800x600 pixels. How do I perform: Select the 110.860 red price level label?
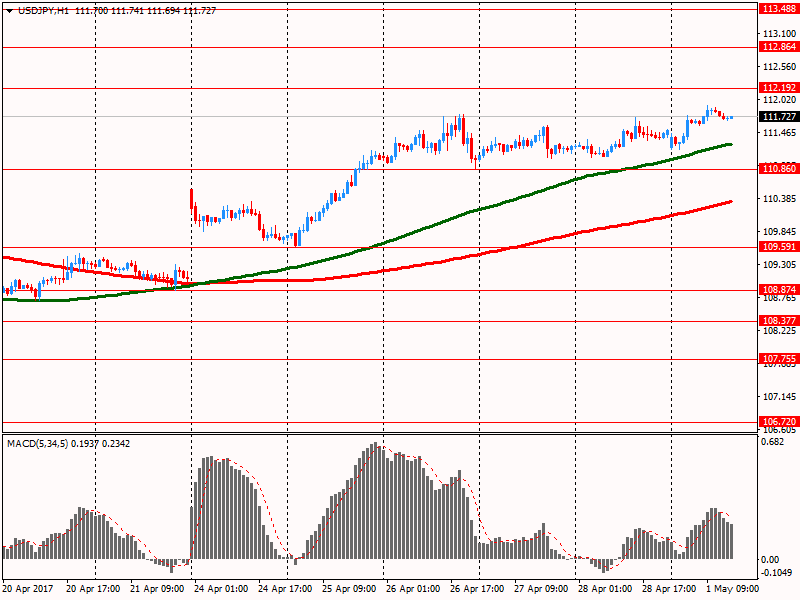[779, 169]
